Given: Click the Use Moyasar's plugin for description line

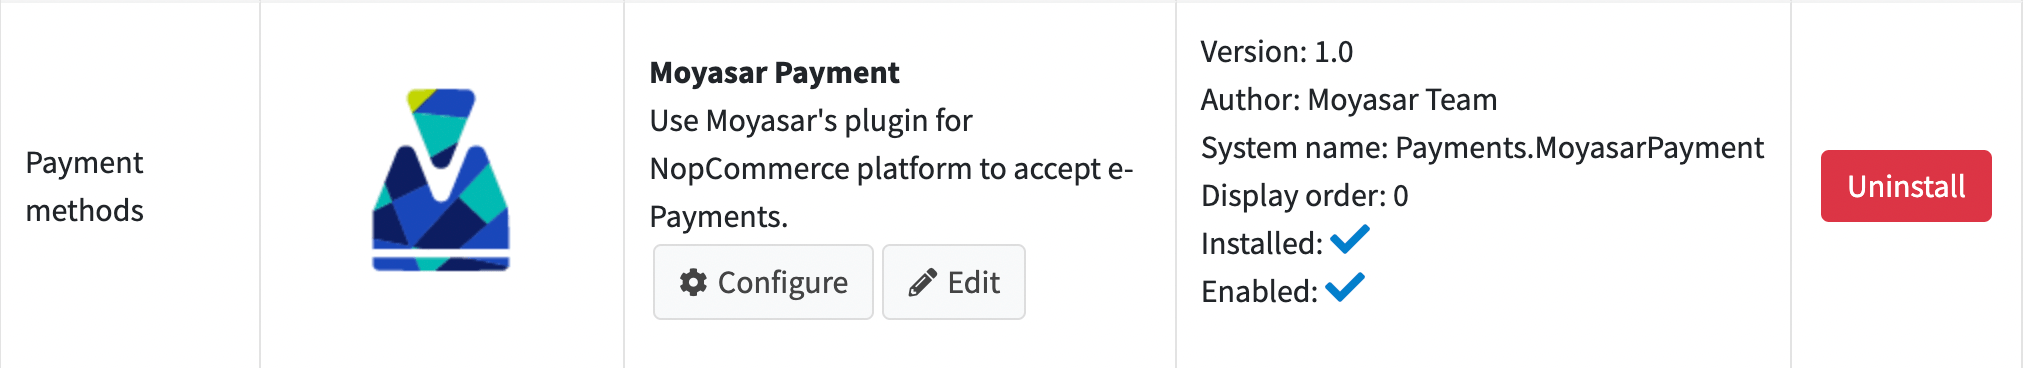Looking at the screenshot, I should [x=811, y=121].
